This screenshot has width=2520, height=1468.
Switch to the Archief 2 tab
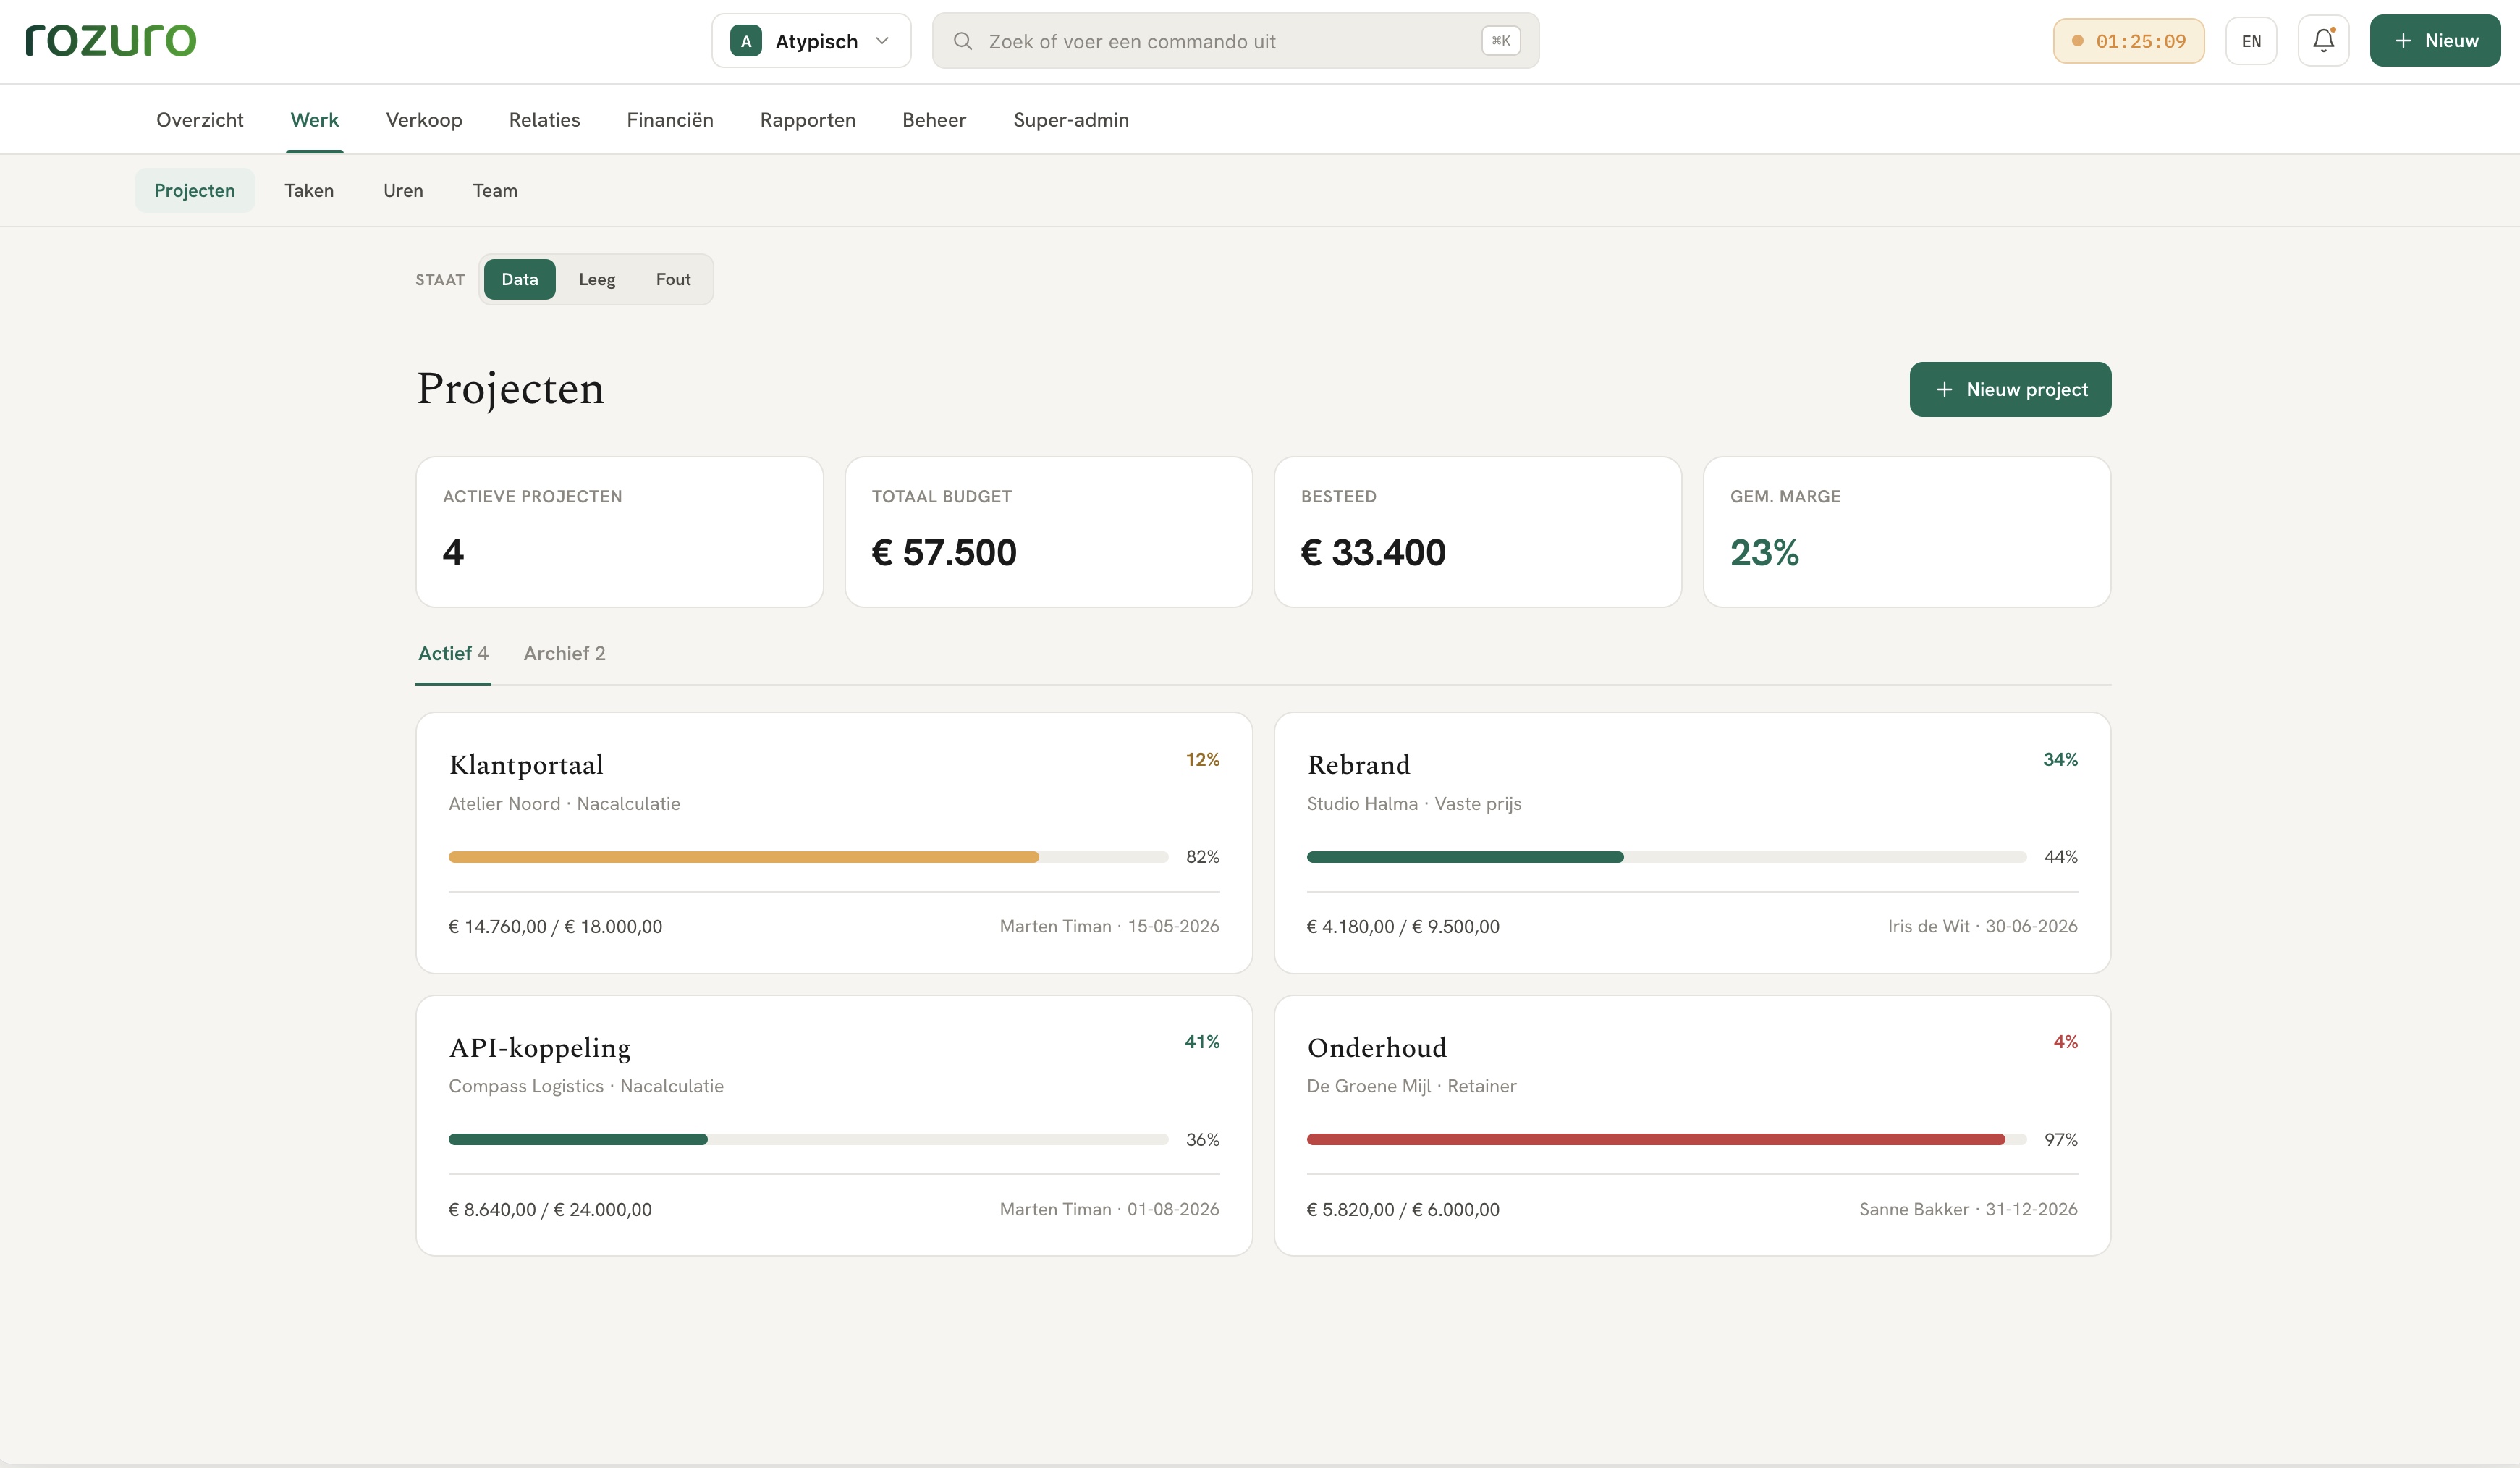coord(564,654)
